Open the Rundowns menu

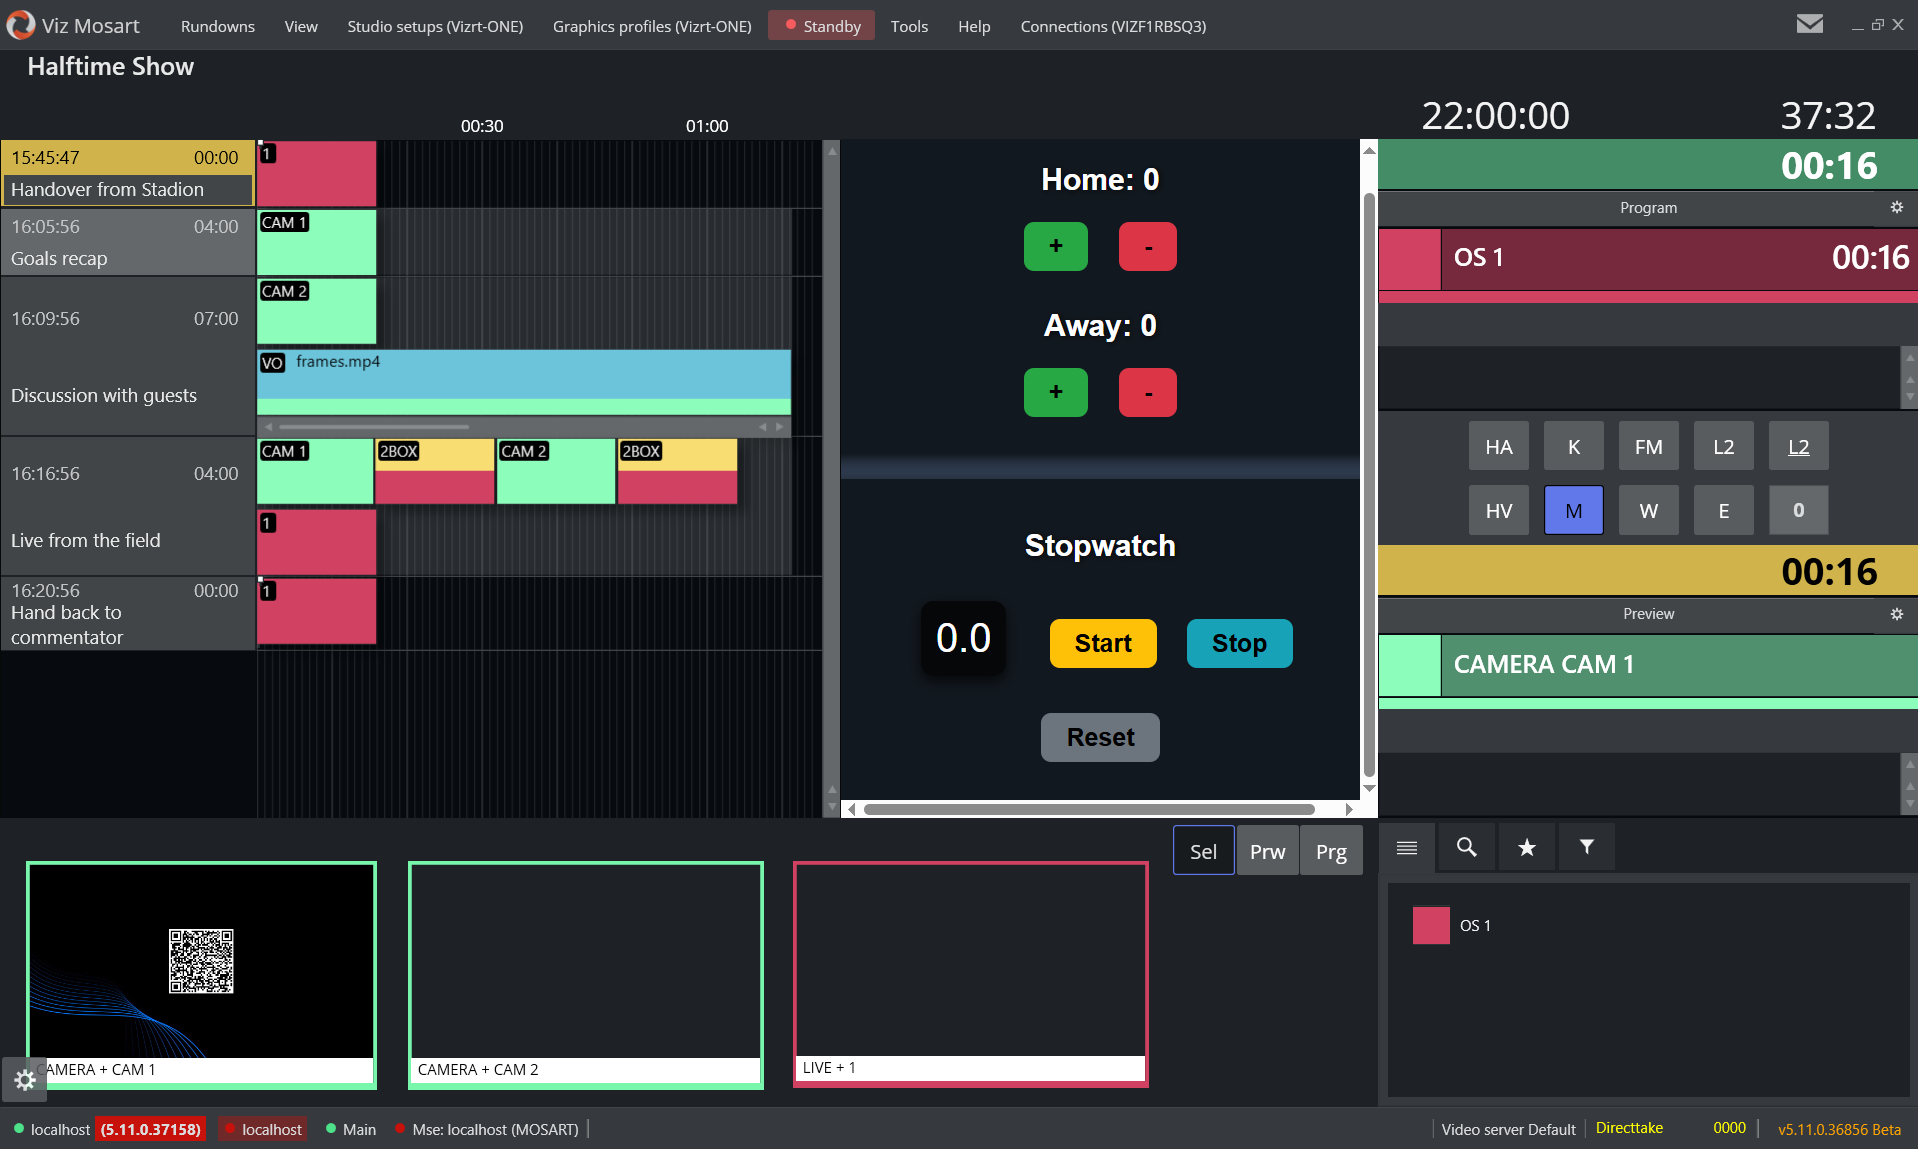(217, 26)
